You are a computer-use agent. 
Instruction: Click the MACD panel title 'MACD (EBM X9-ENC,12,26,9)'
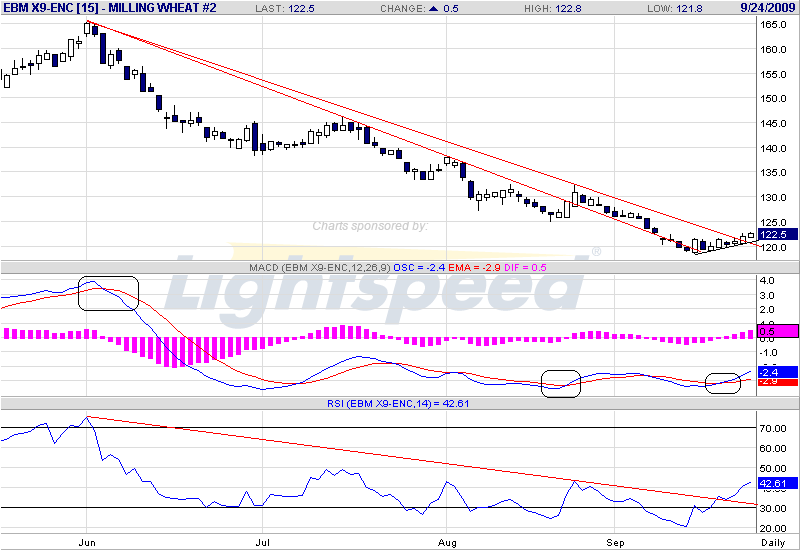pos(320,267)
